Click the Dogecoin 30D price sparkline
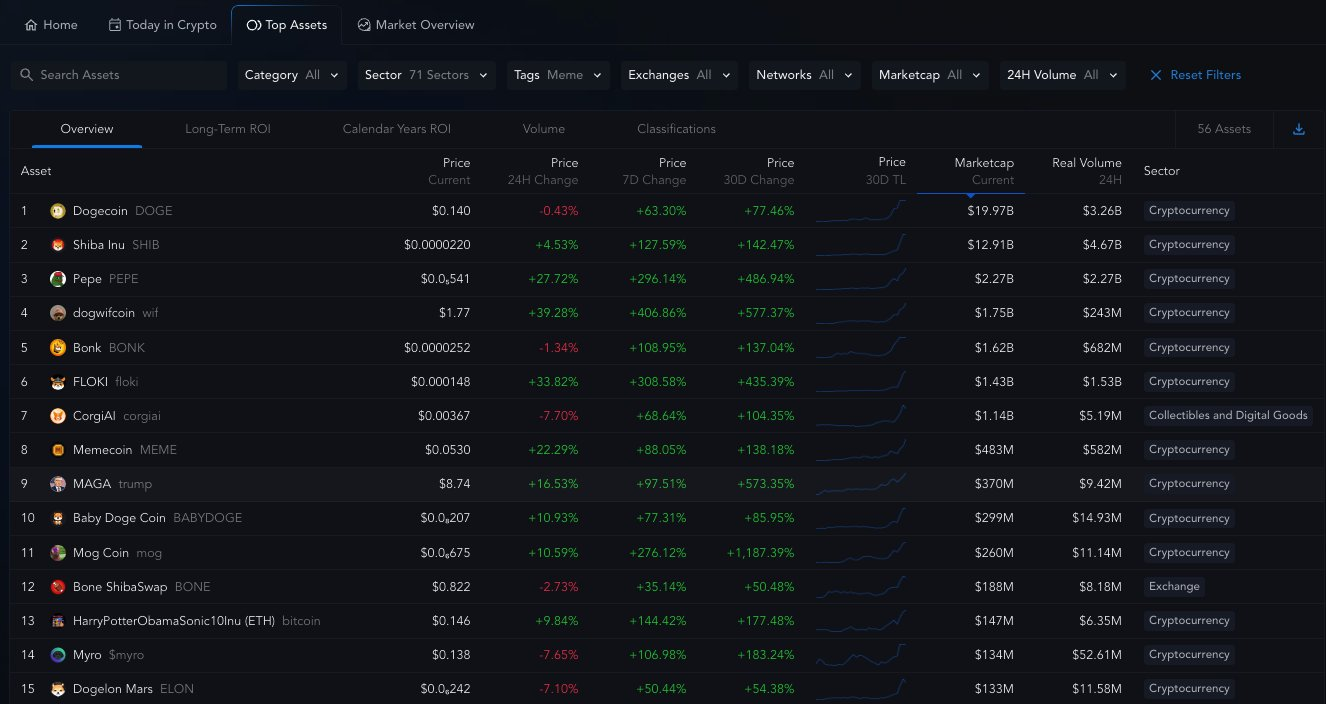This screenshot has height=704, width=1326. tap(861, 211)
